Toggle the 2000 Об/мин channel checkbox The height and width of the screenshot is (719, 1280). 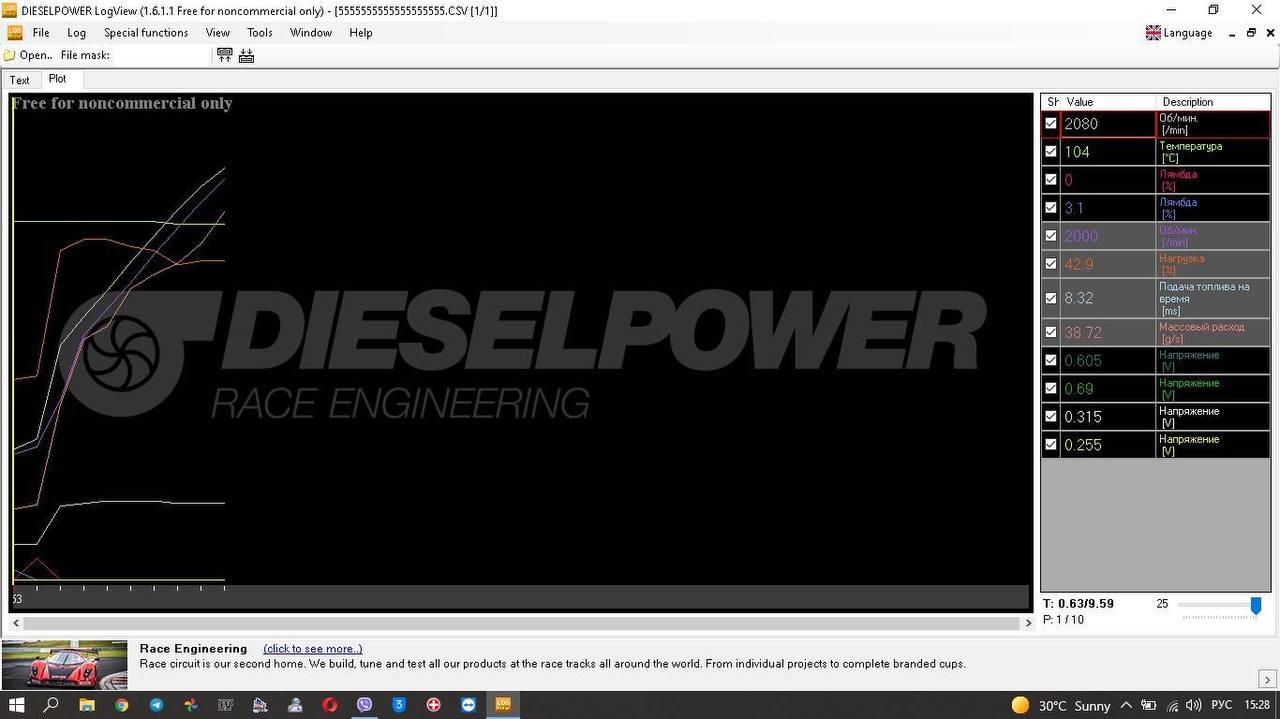1051,236
